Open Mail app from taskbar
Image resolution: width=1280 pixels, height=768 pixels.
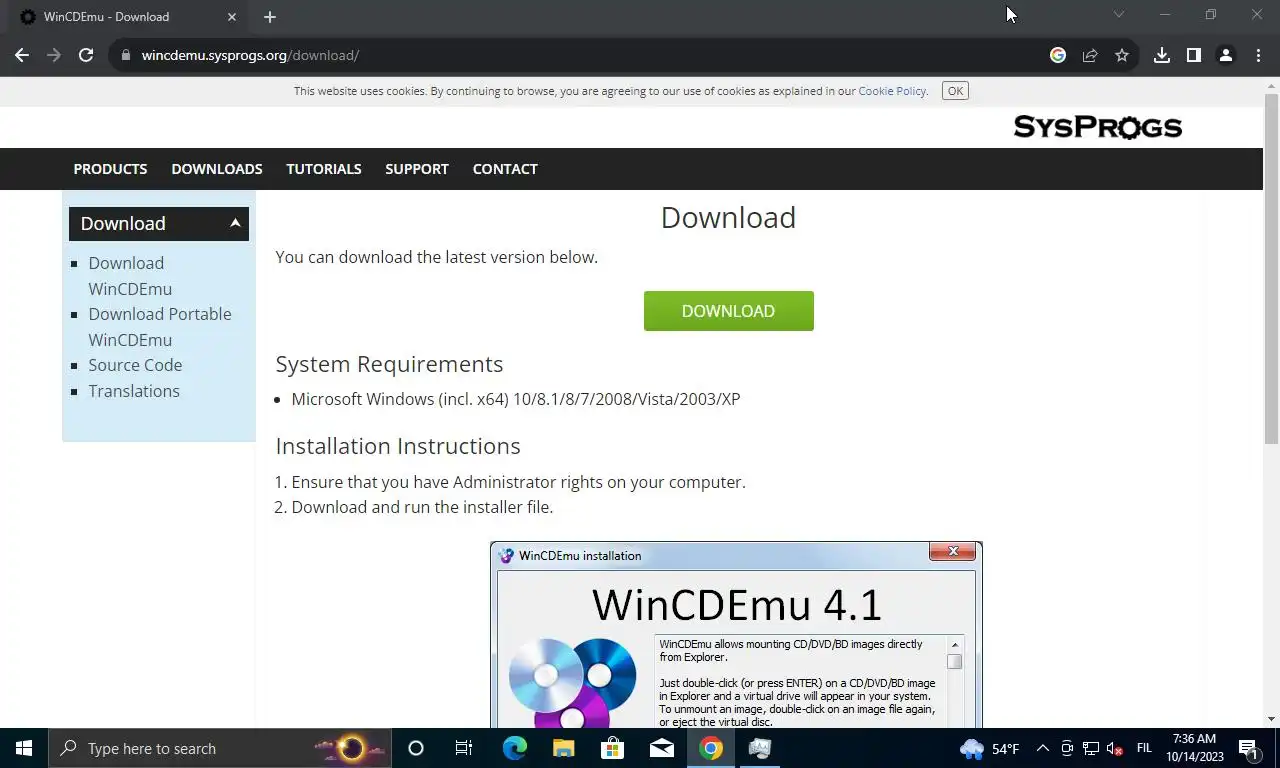pos(661,748)
